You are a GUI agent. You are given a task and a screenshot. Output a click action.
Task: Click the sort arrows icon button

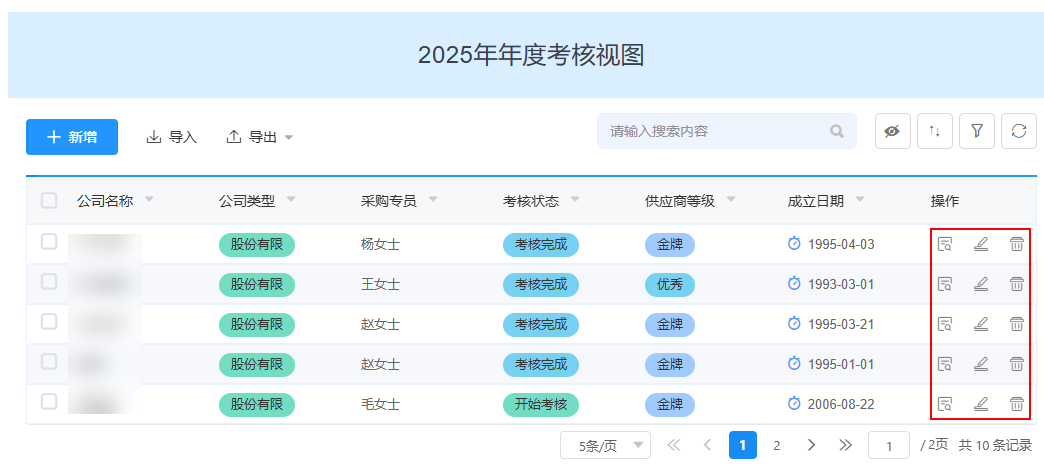pyautogui.click(x=935, y=131)
